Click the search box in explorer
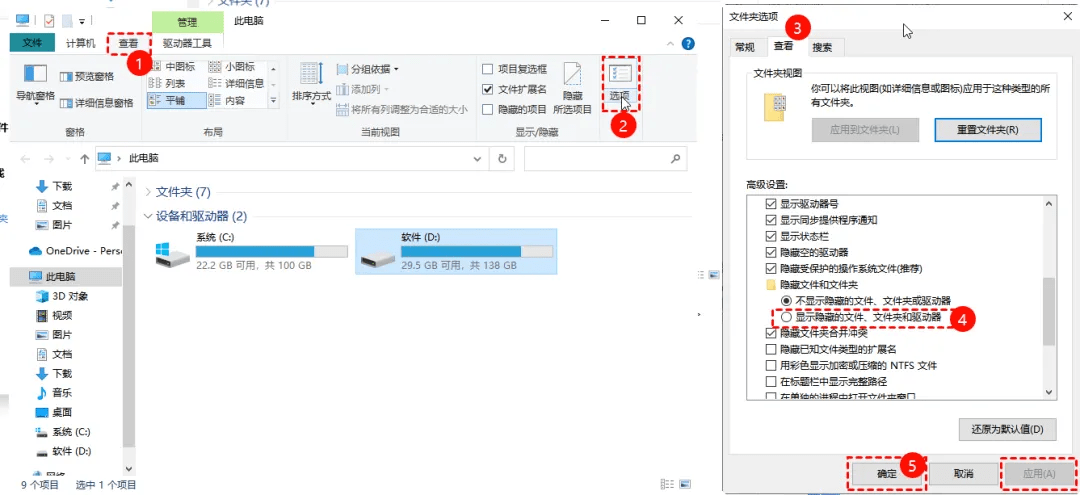 [605, 158]
